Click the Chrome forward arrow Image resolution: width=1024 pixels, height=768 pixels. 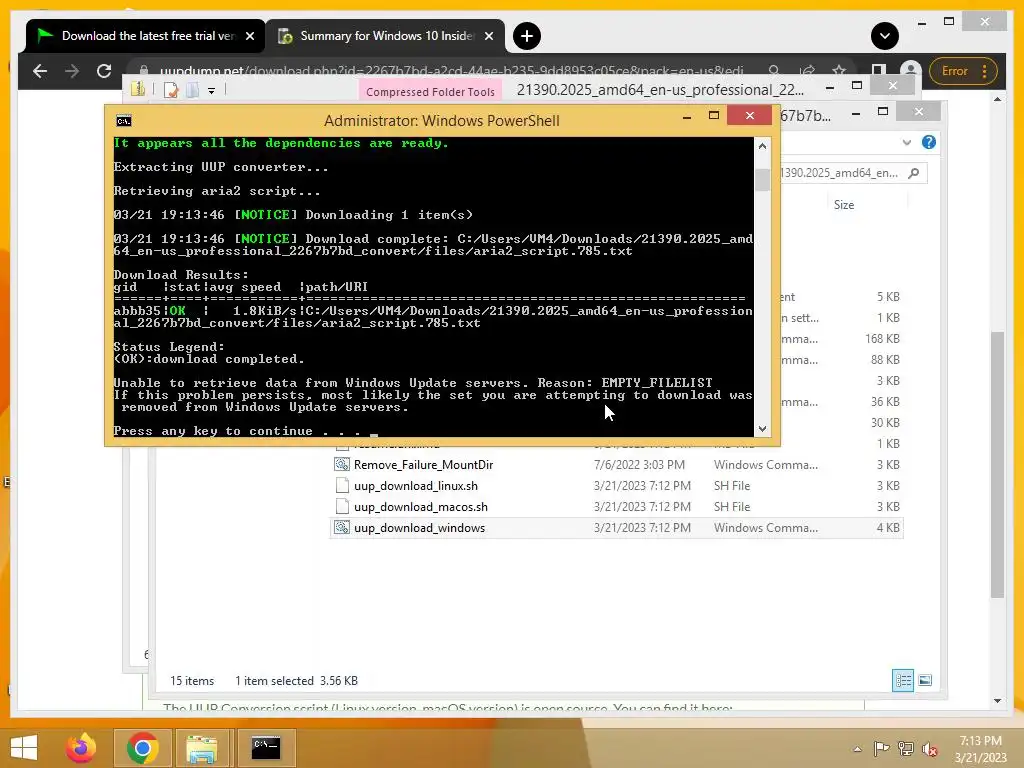(72, 71)
